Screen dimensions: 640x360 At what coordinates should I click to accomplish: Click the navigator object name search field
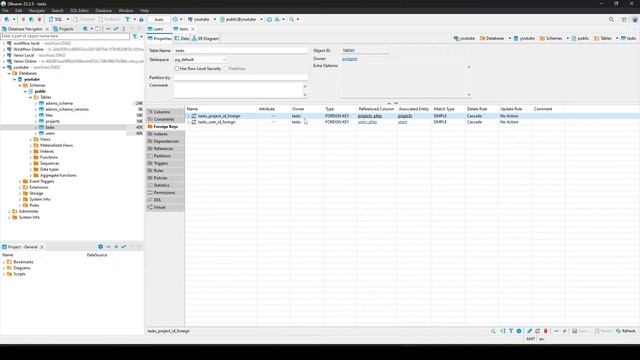[x=65, y=36]
